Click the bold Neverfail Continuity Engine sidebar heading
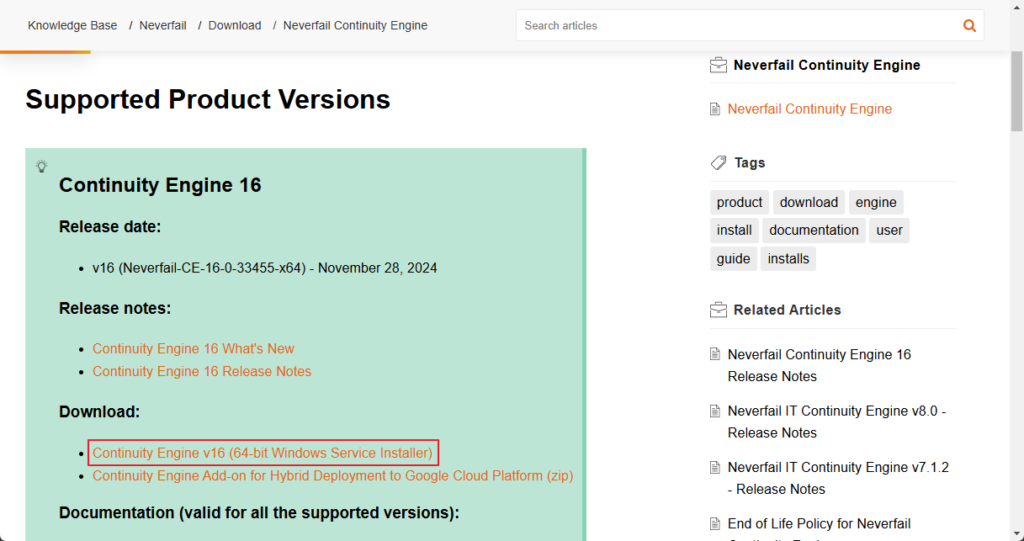 (x=827, y=65)
